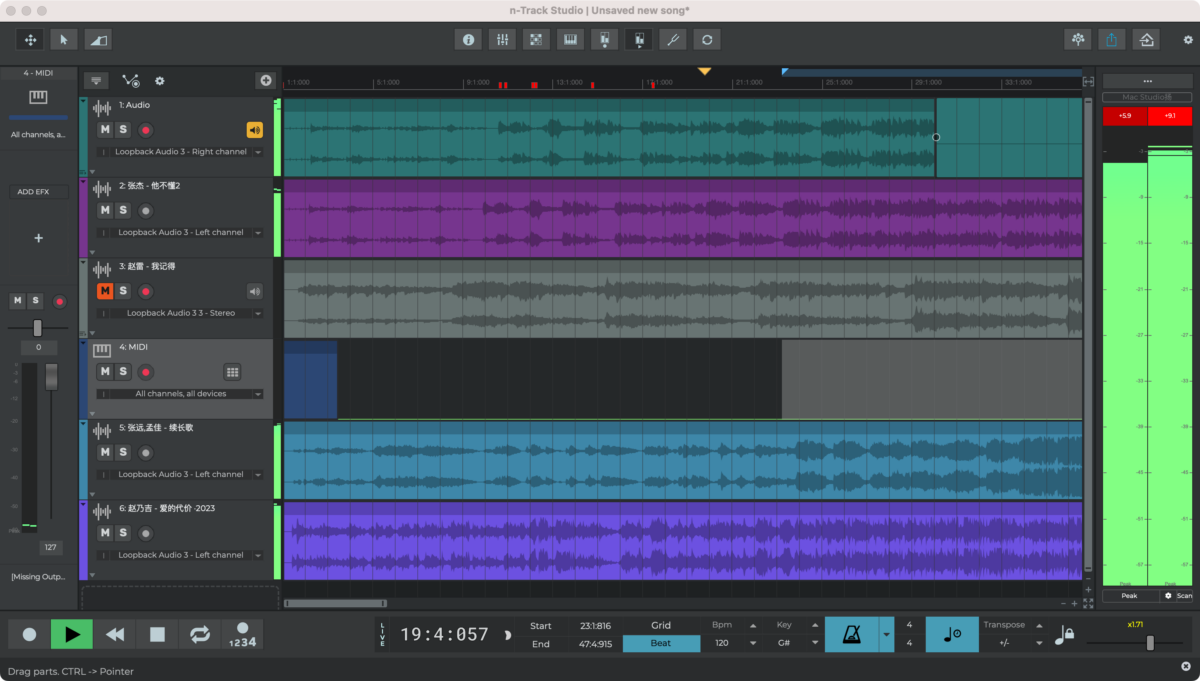Screen dimensions: 1200x681
Task: Solo track 1: Audio
Action: pos(123,130)
